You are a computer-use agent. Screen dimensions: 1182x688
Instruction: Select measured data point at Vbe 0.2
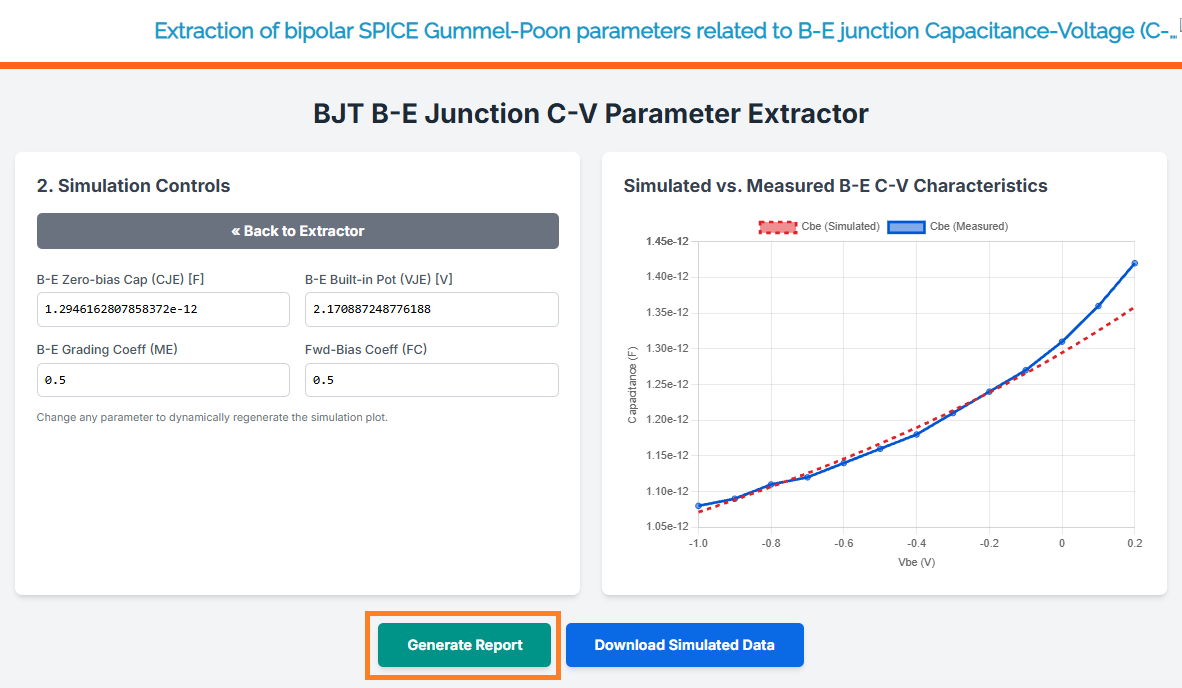tap(1134, 263)
